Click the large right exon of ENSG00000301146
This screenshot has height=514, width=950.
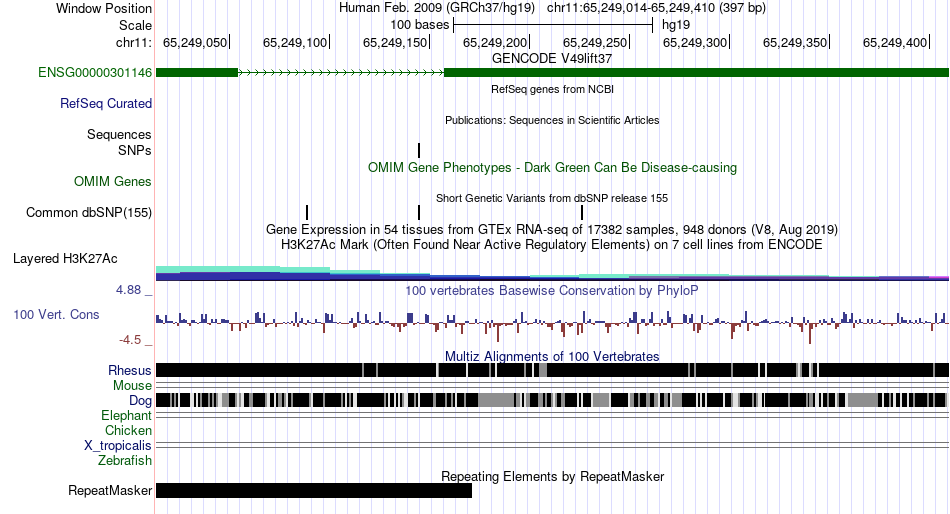[696, 73]
